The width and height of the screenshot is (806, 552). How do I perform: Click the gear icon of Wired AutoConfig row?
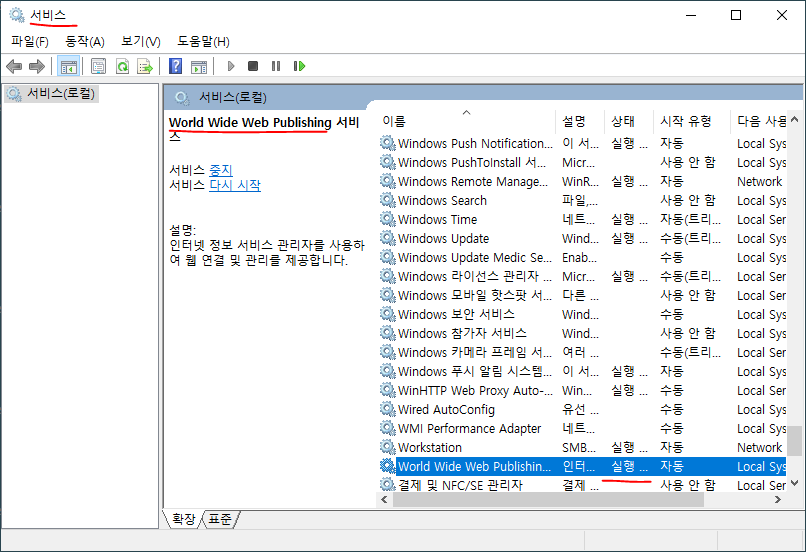pyautogui.click(x=388, y=409)
